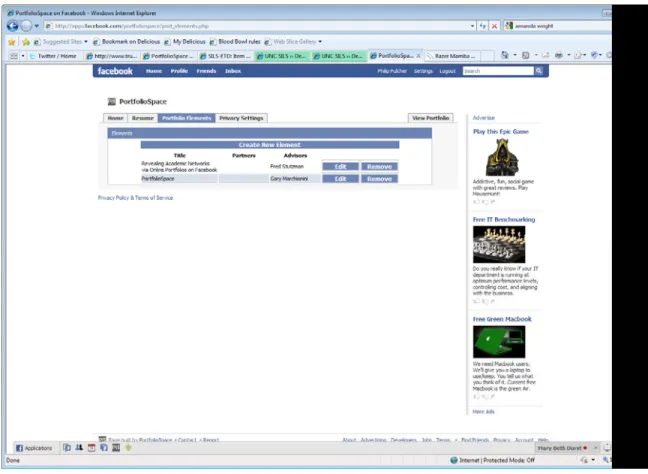The image size is (648, 474).
Task: Click the red X stop loading icon
Action: pos(494,26)
